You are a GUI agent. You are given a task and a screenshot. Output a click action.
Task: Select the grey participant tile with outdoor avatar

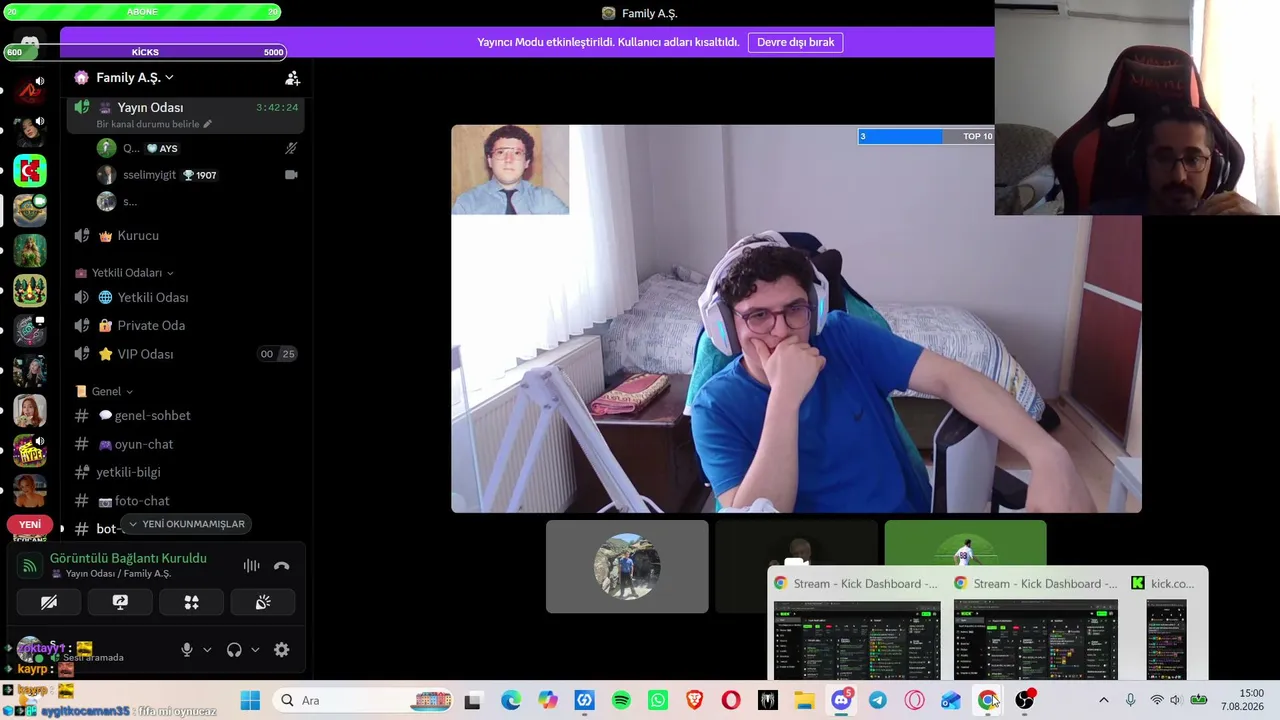[x=627, y=566]
